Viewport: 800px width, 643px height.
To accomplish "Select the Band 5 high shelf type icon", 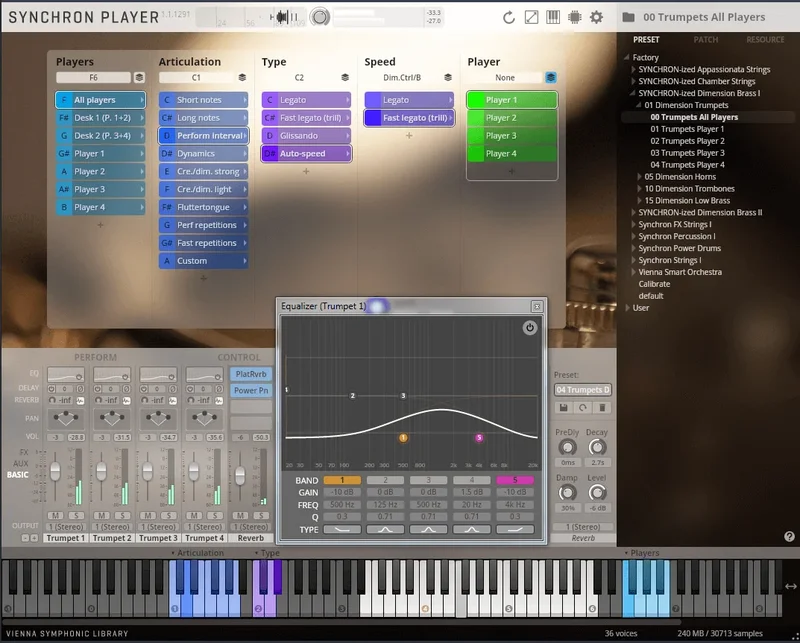I will coord(515,530).
